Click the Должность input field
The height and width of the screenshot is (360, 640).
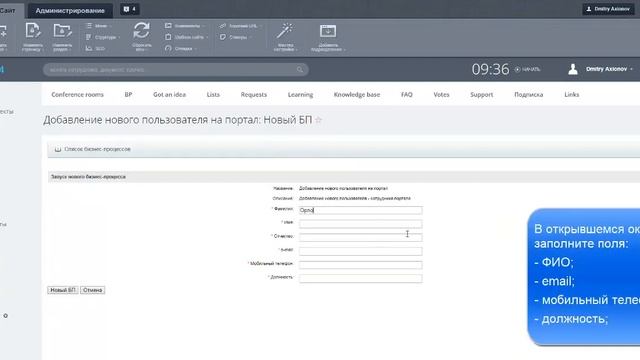coord(360,278)
